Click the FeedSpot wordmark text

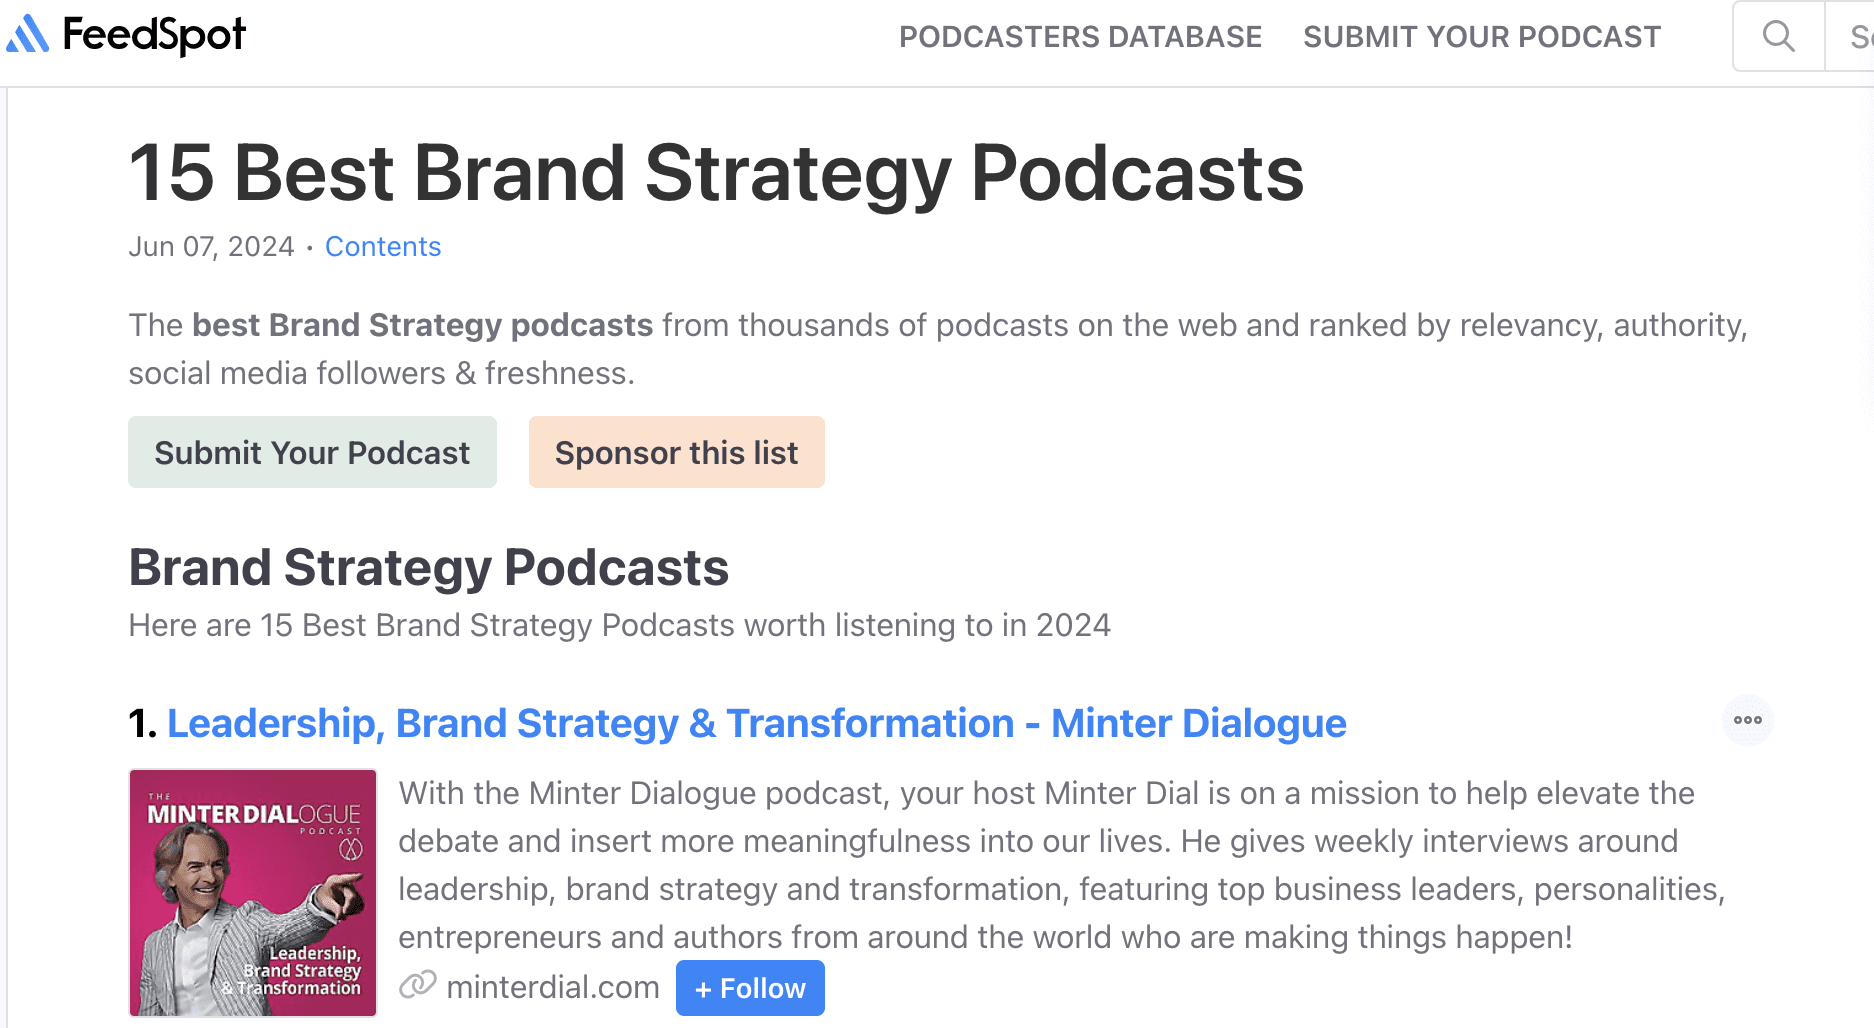pyautogui.click(x=154, y=35)
